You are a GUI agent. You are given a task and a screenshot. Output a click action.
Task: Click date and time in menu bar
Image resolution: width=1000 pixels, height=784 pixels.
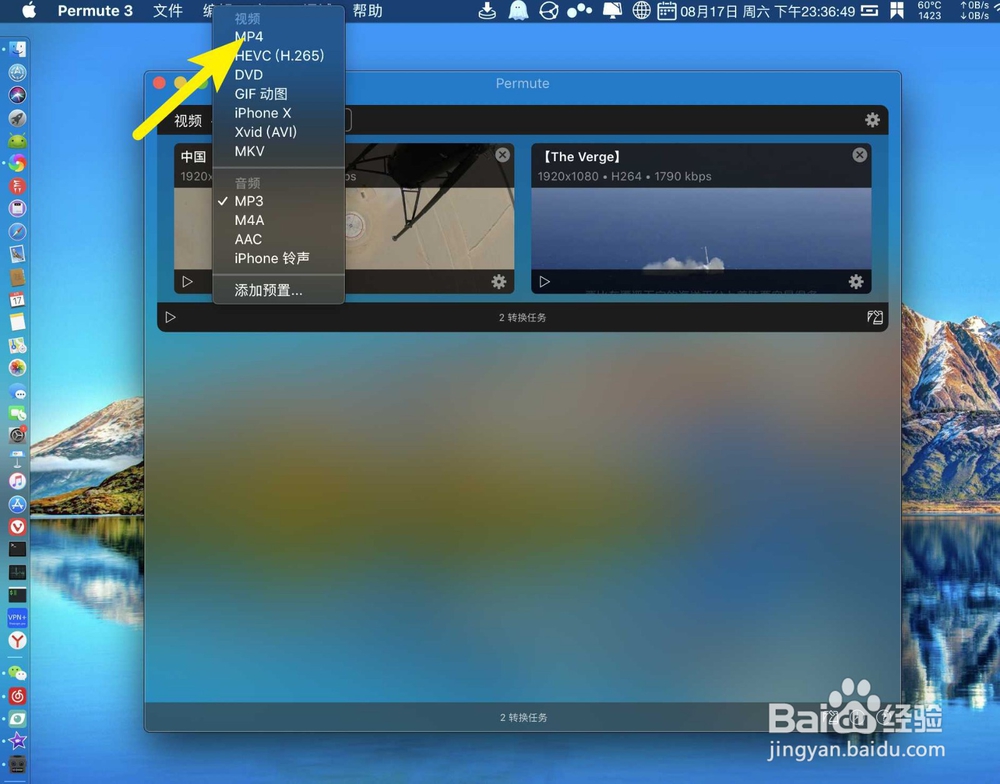(x=767, y=11)
